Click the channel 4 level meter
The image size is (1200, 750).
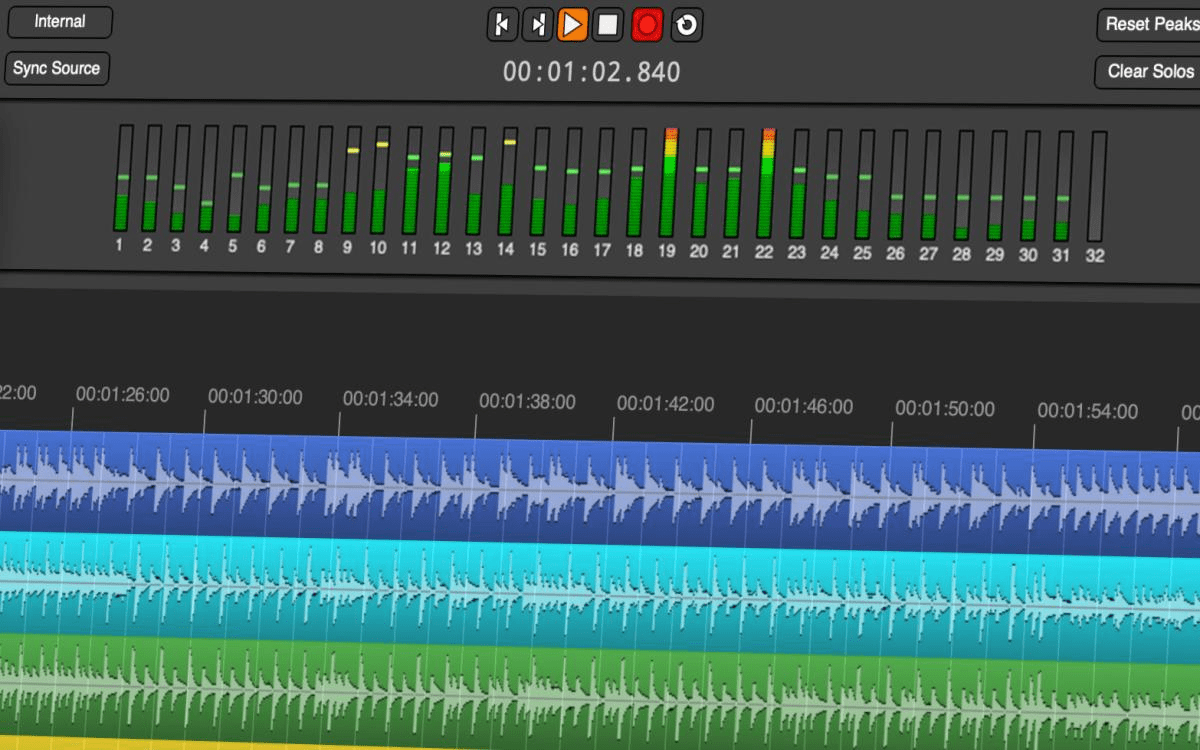coord(207,178)
